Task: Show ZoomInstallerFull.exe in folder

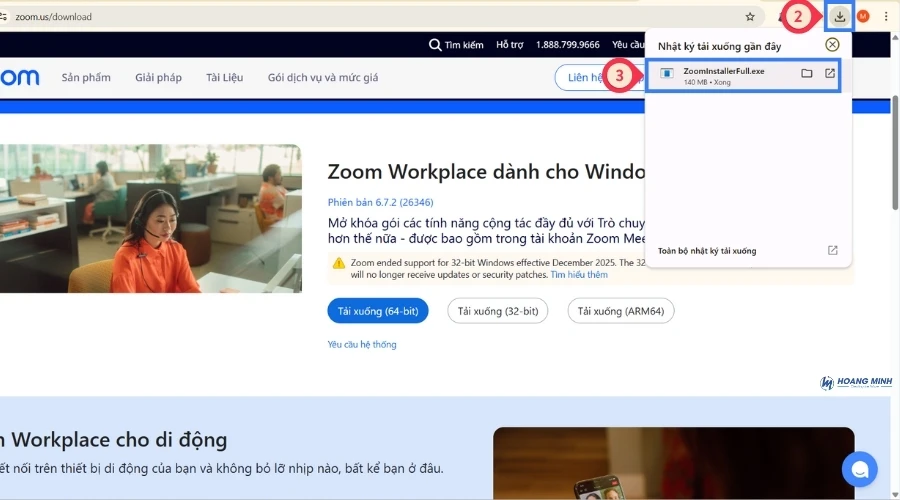Action: pyautogui.click(x=807, y=73)
